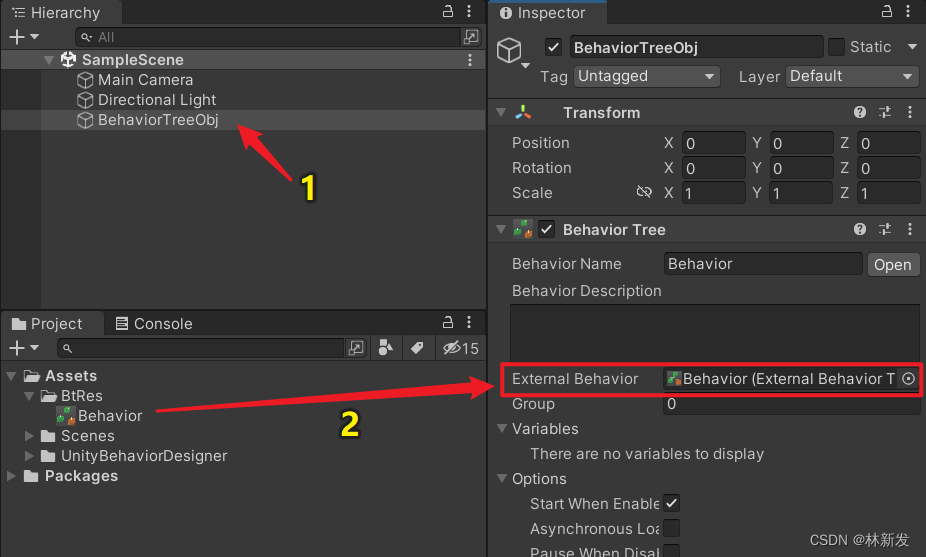Open Transform component options menu

[x=909, y=112]
